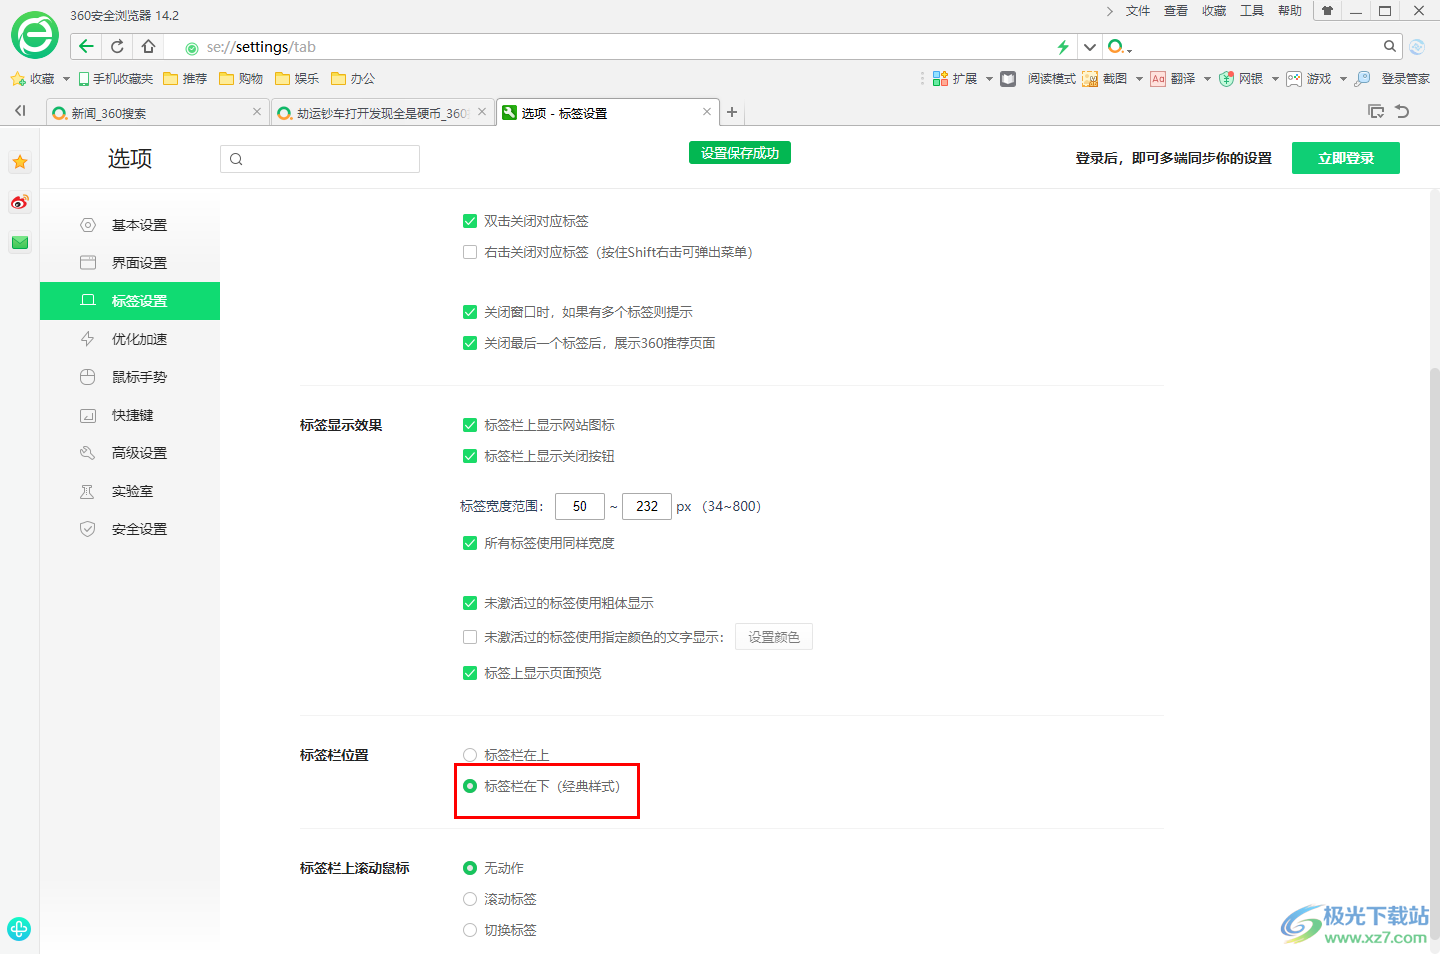Click the restore closed tab undo icon
Image resolution: width=1440 pixels, height=954 pixels.
1403,111
